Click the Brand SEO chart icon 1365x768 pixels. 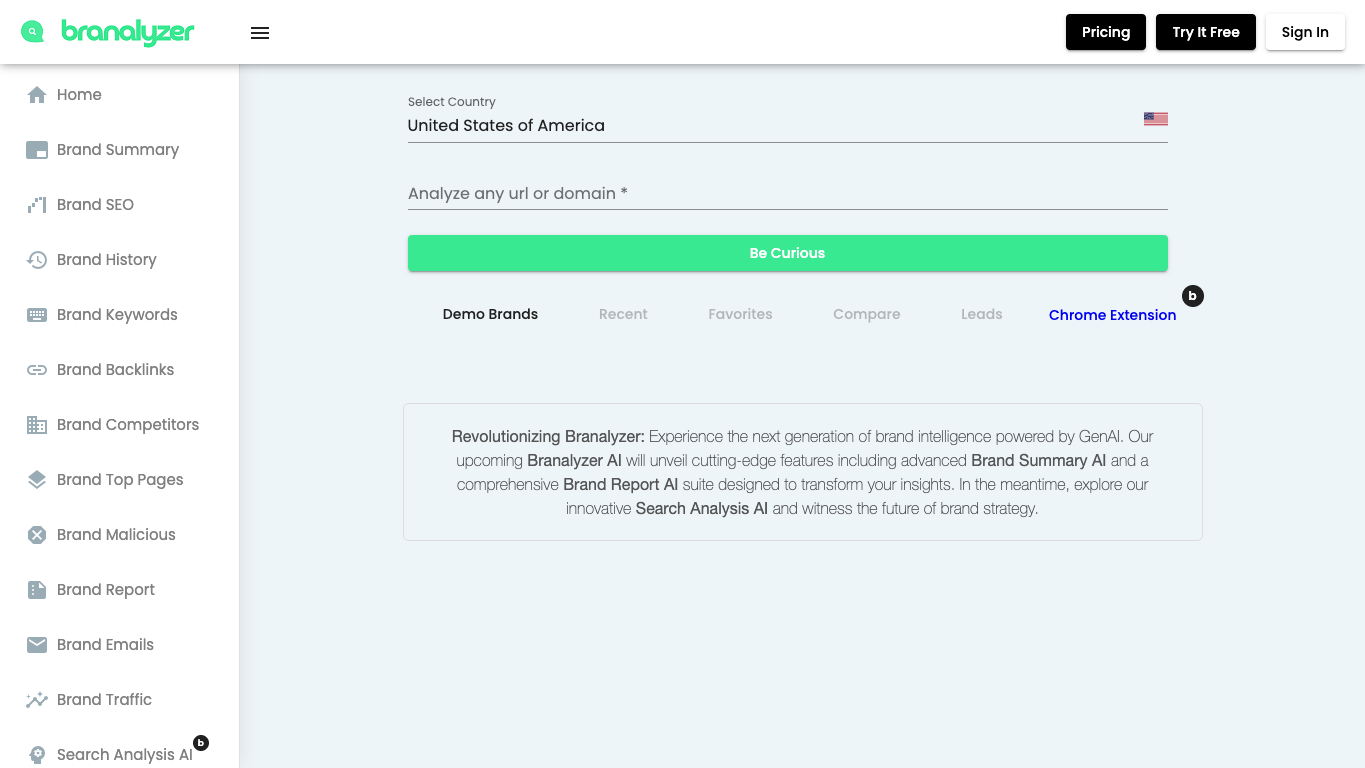tap(37, 205)
